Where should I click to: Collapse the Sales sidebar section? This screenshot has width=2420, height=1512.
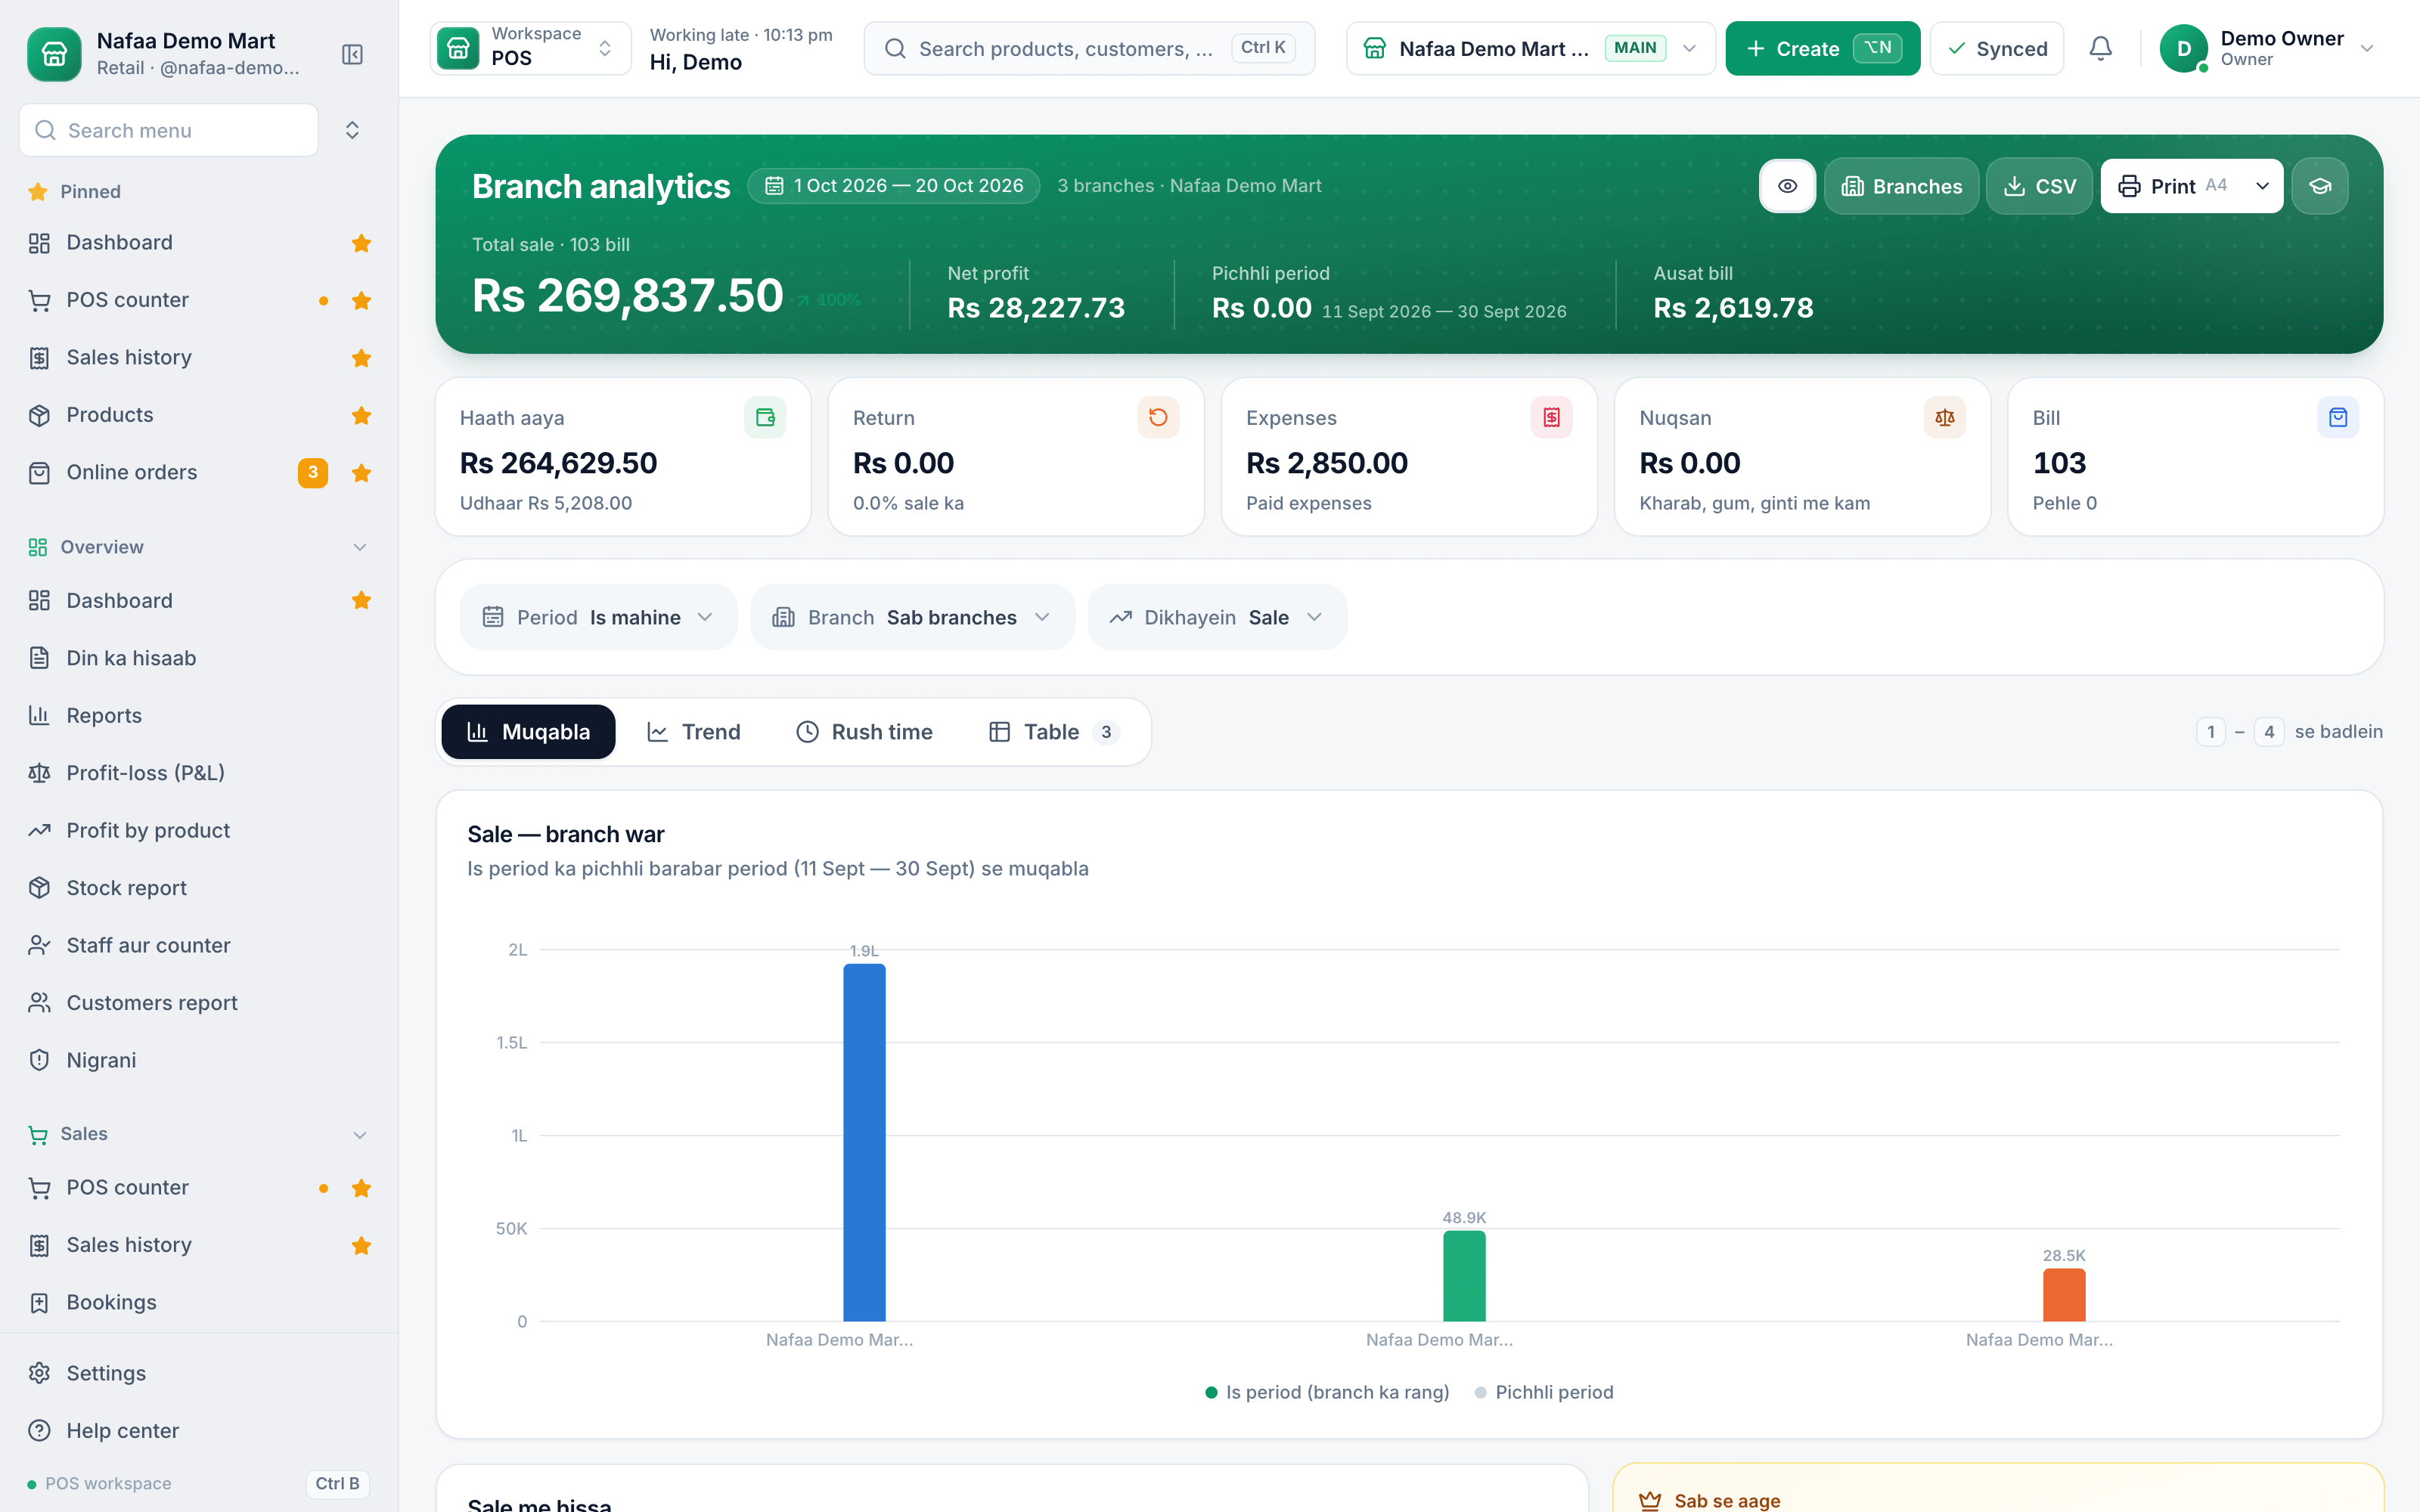(x=360, y=1134)
